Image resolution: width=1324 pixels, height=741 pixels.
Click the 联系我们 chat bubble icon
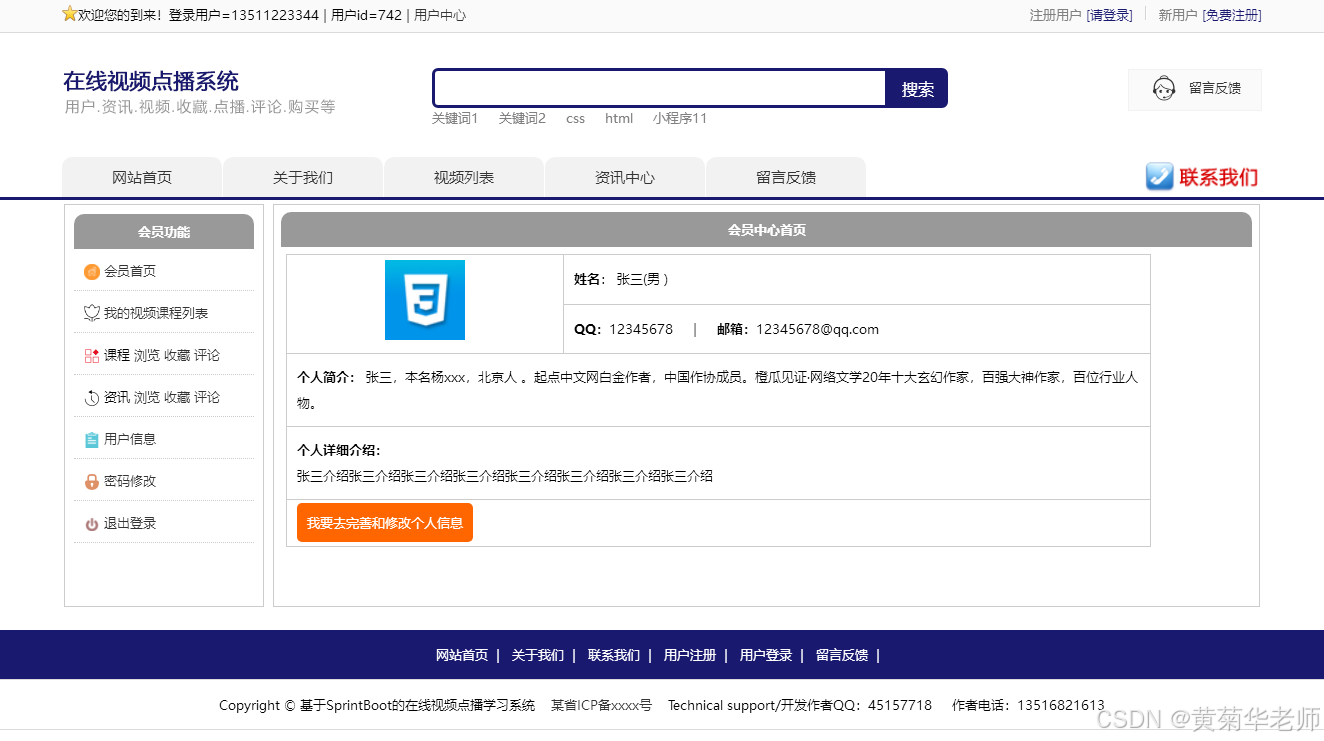[1159, 176]
